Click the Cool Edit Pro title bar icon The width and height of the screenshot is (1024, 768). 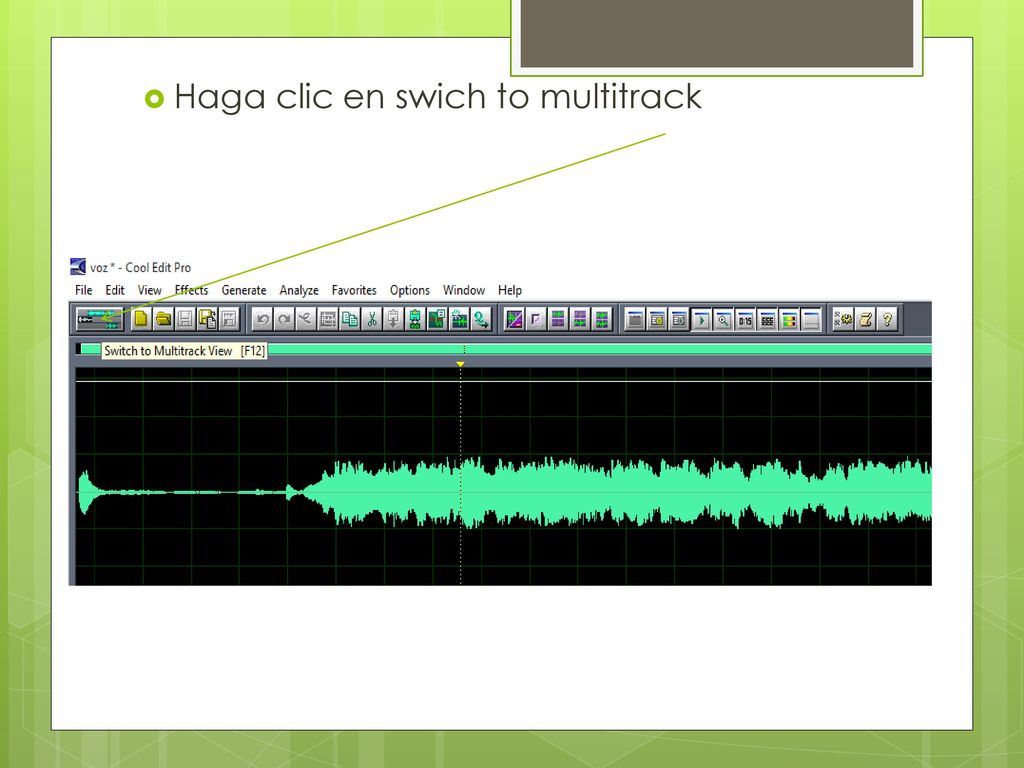(x=78, y=266)
